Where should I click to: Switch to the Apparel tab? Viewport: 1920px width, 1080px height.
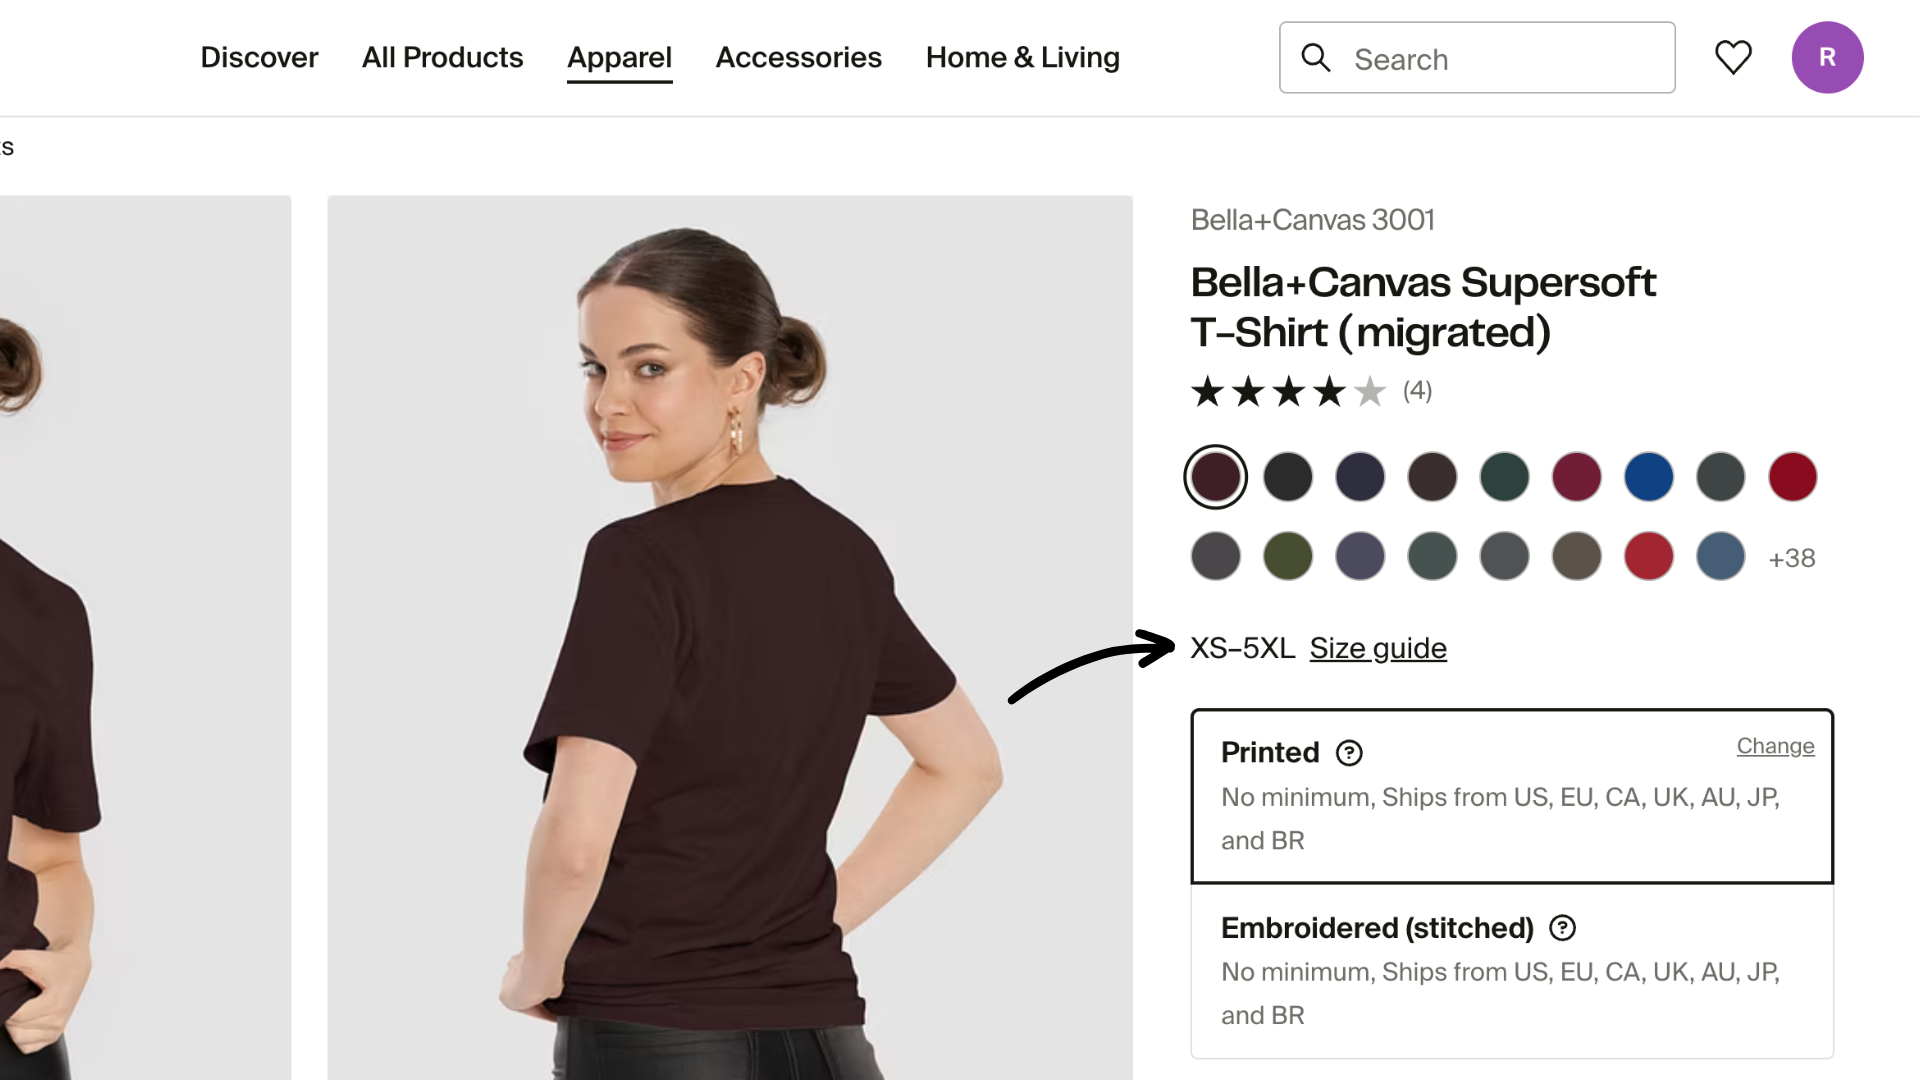619,57
